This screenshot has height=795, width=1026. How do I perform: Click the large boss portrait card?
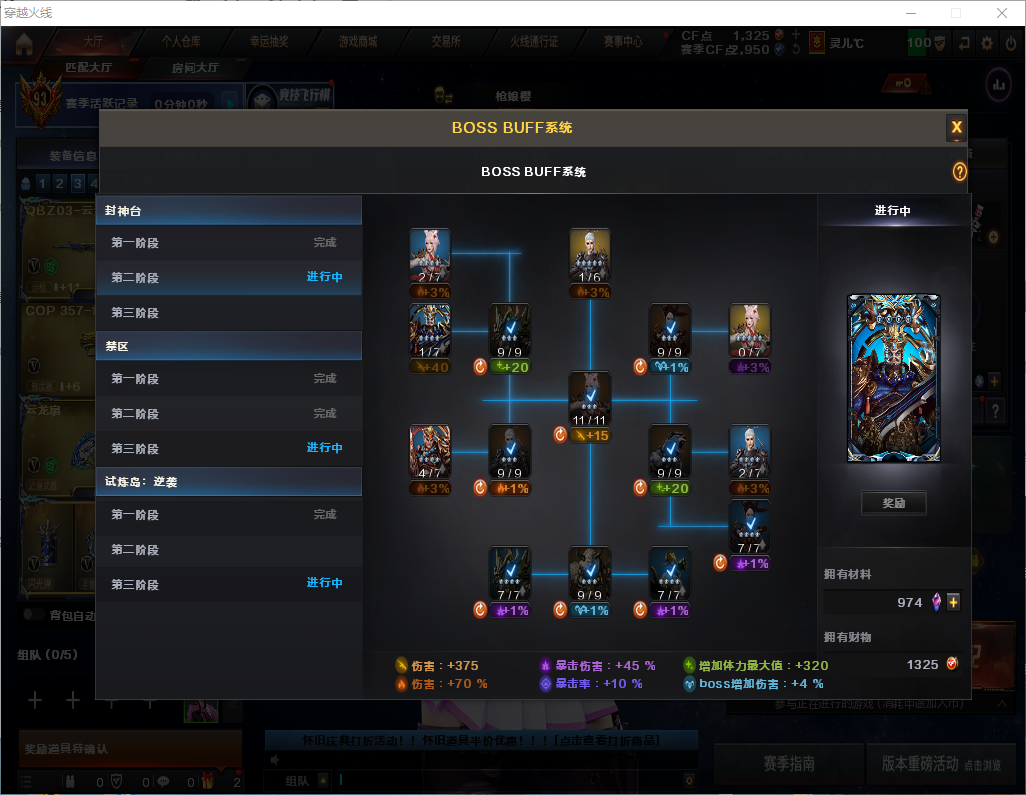[893, 378]
